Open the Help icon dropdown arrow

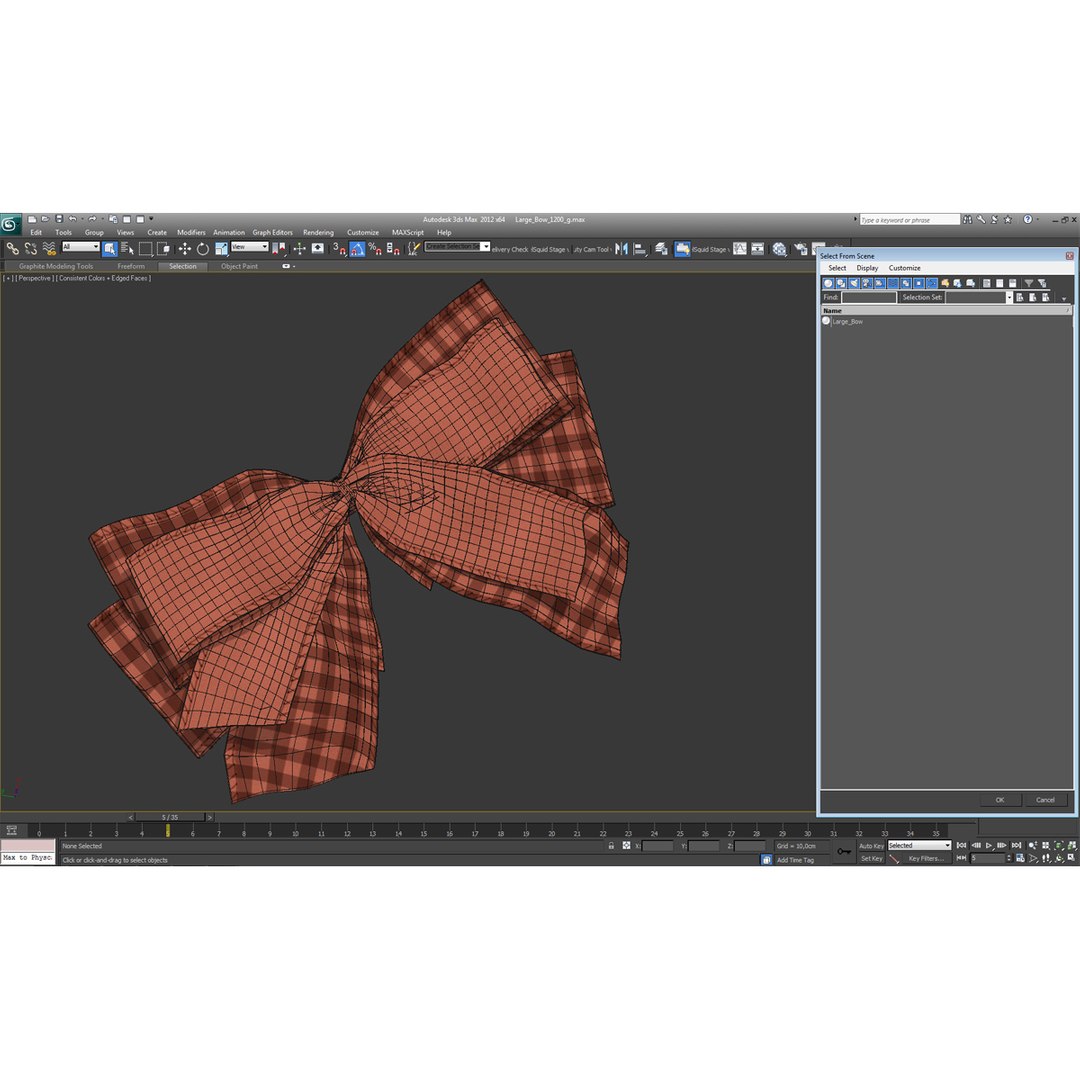click(x=1038, y=219)
